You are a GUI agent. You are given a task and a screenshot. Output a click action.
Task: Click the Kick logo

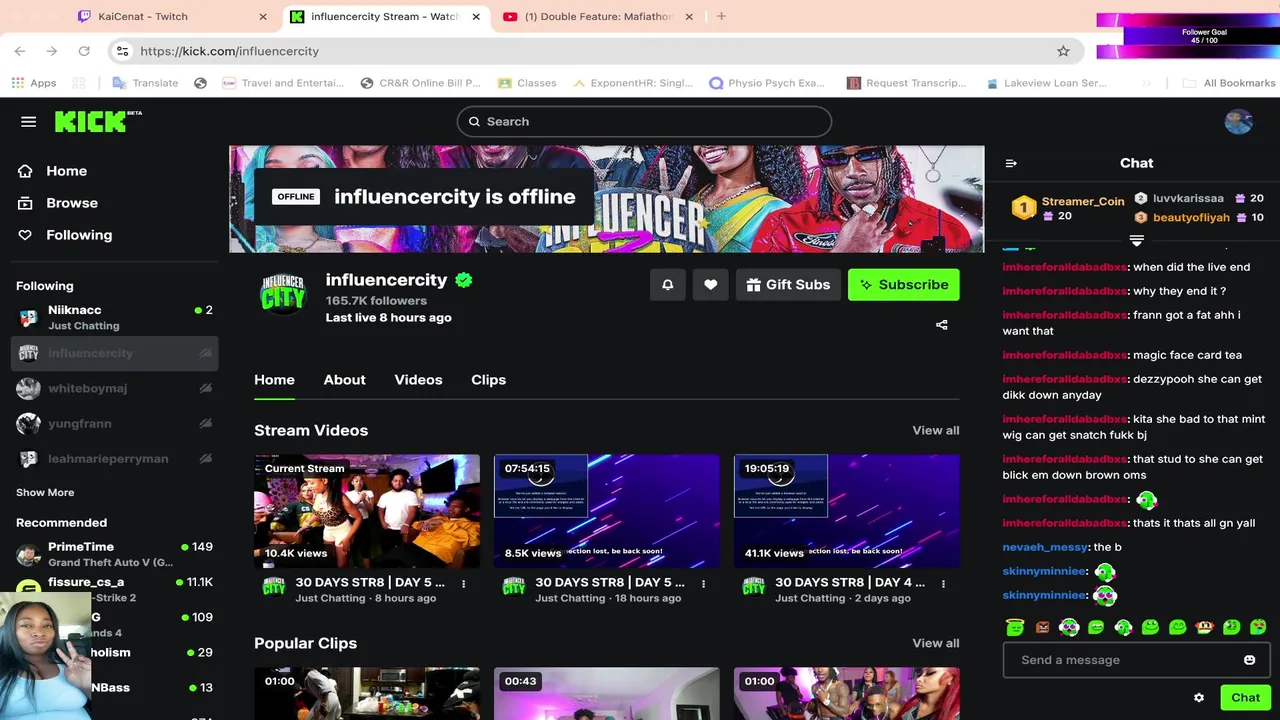click(97, 121)
